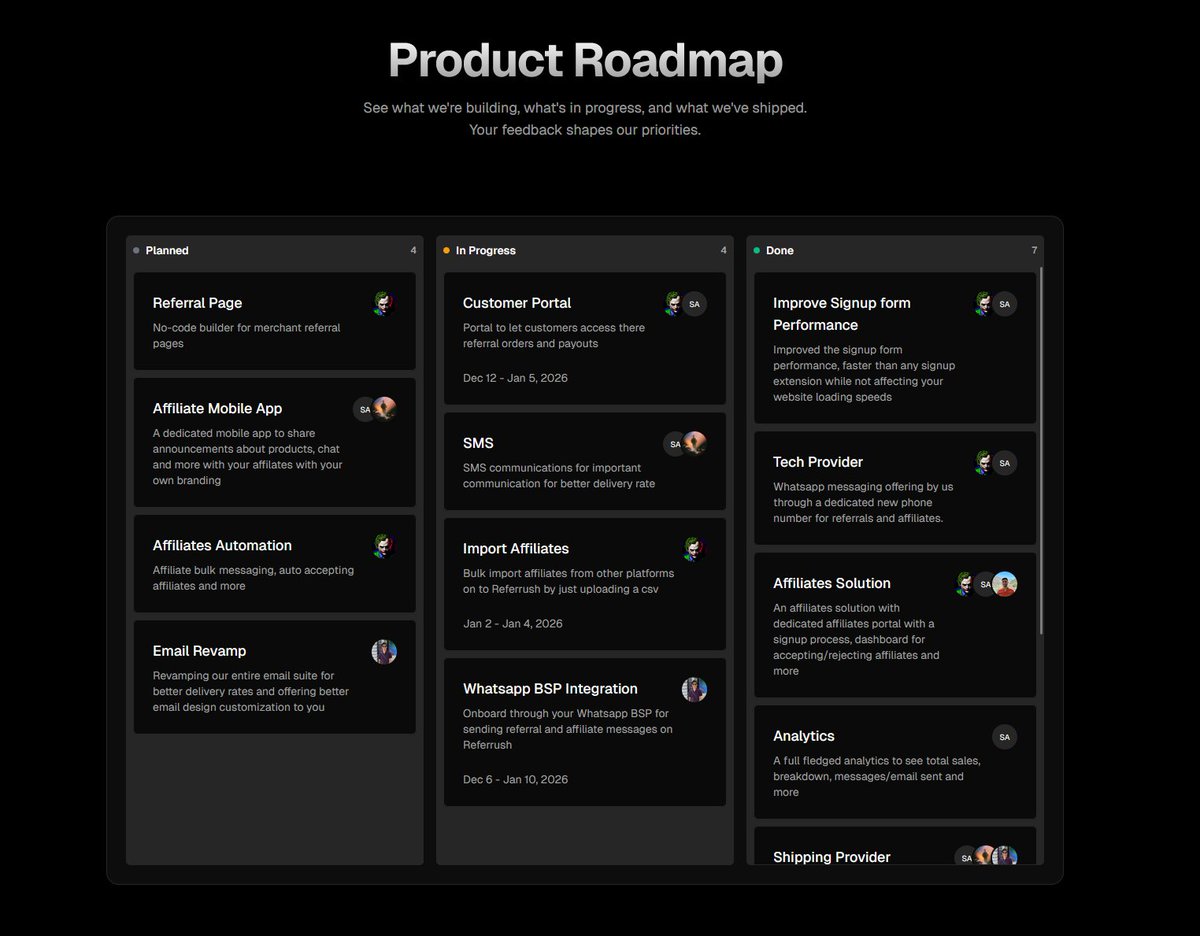
Task: Click the SA avatar on Customer Portal card
Action: pos(694,304)
